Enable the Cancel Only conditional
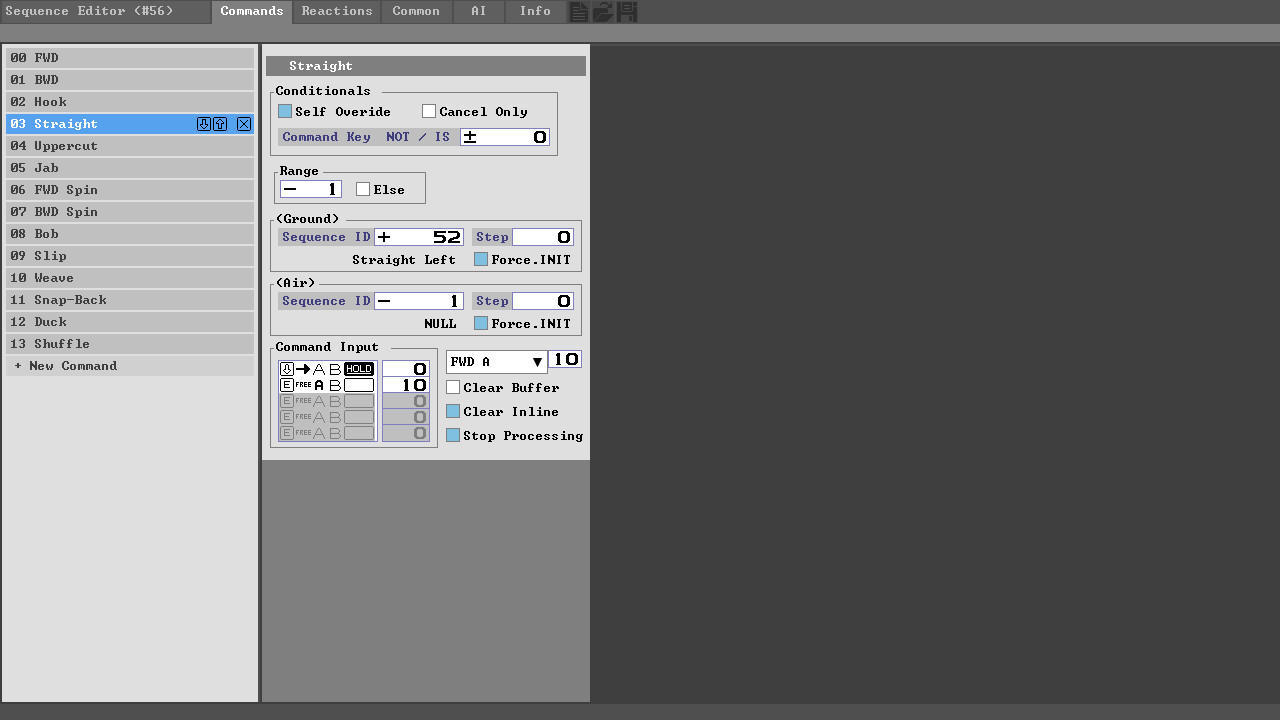1280x720 pixels. pos(429,111)
